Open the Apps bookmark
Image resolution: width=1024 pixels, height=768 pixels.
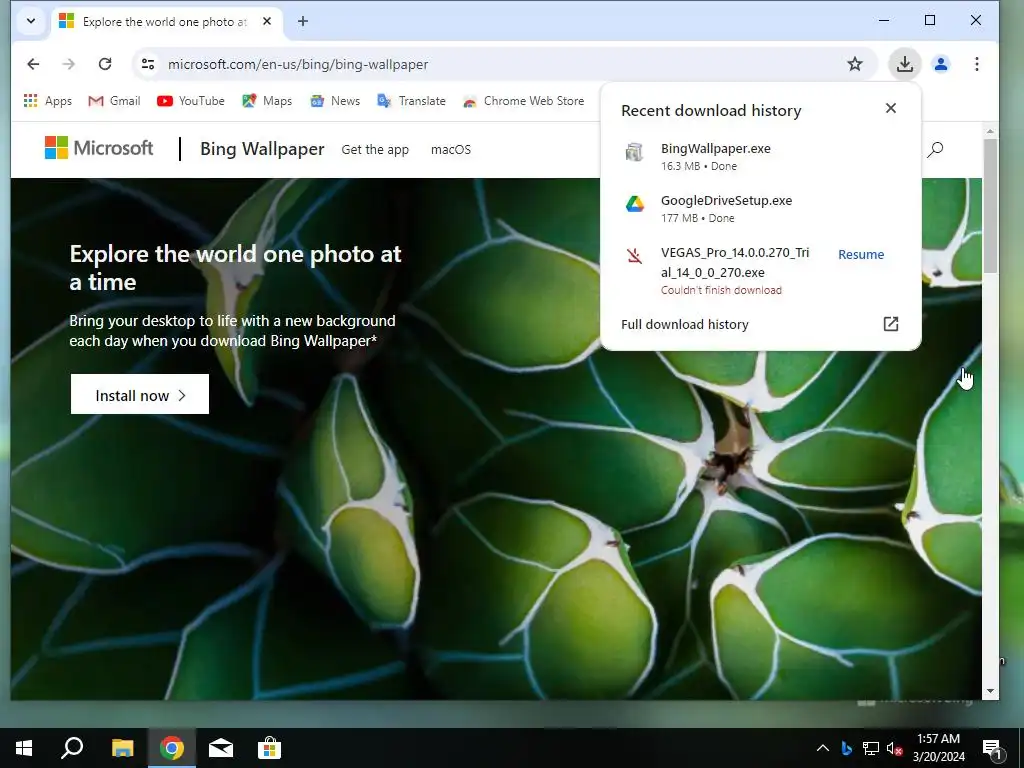click(48, 101)
